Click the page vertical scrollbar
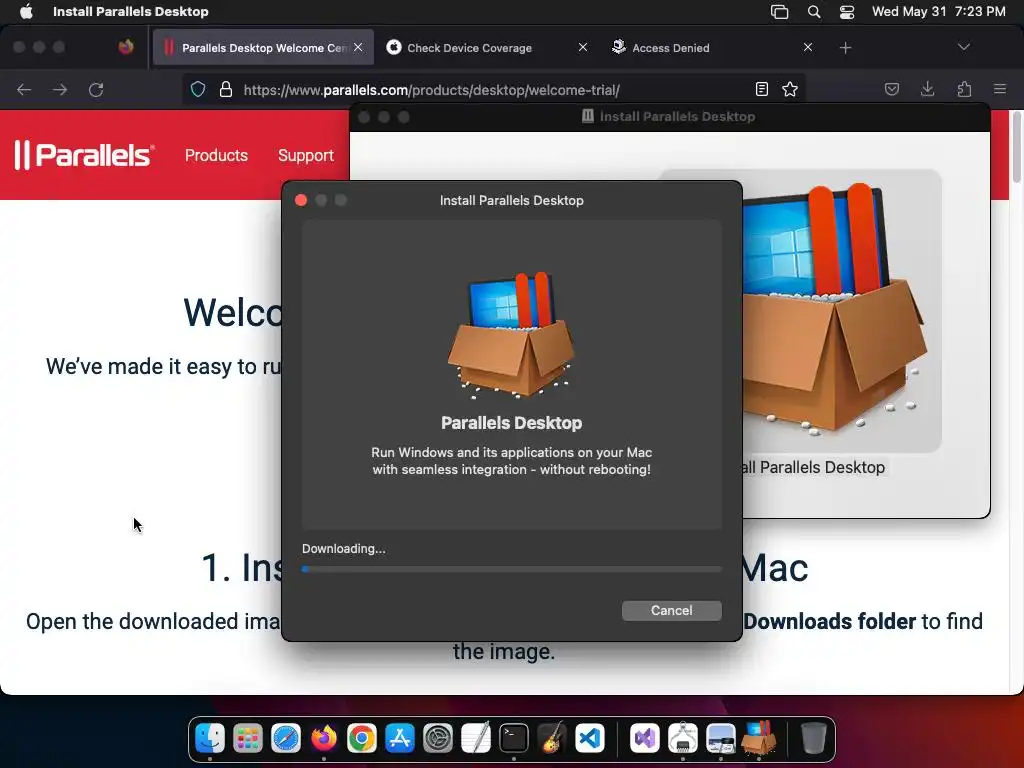This screenshot has width=1024, height=768. (1016, 147)
